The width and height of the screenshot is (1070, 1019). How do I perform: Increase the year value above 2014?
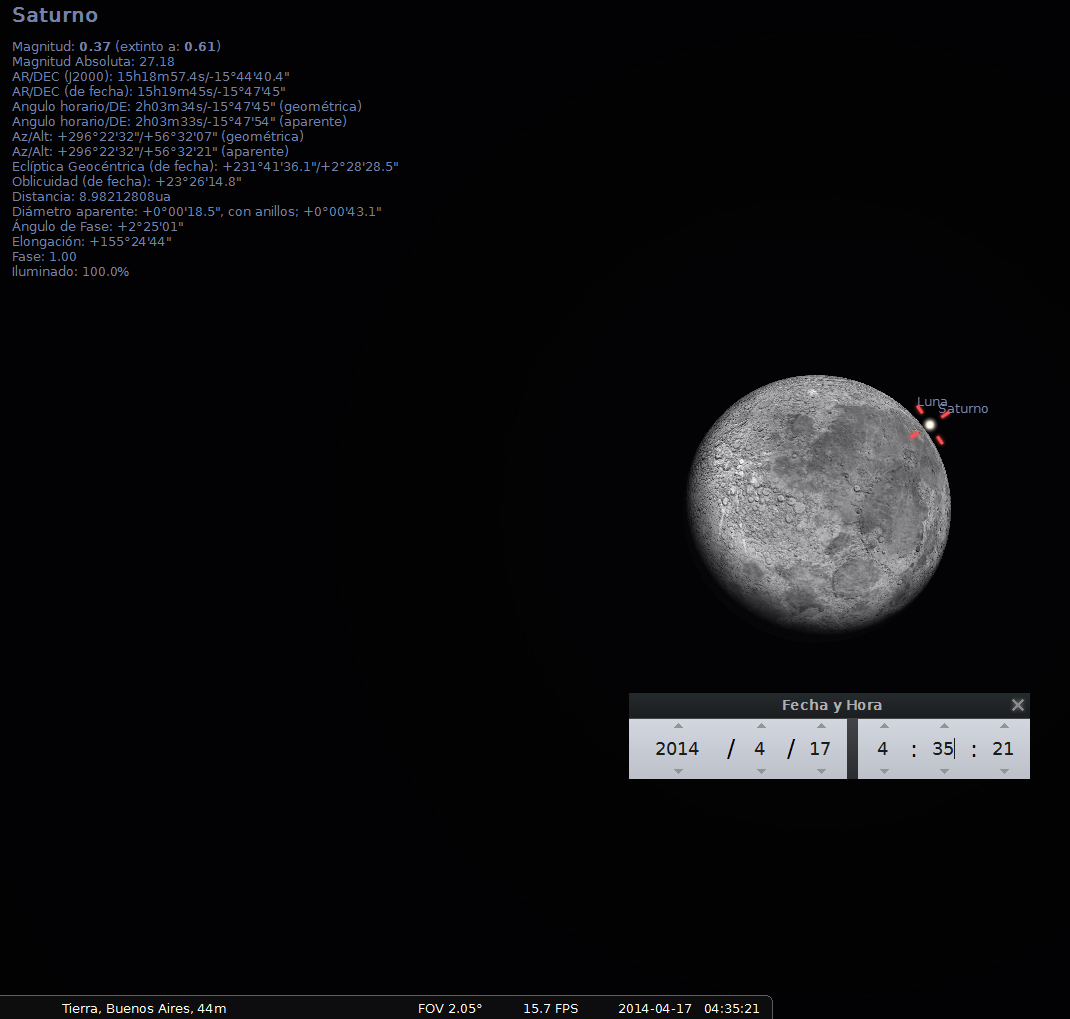[x=678, y=726]
